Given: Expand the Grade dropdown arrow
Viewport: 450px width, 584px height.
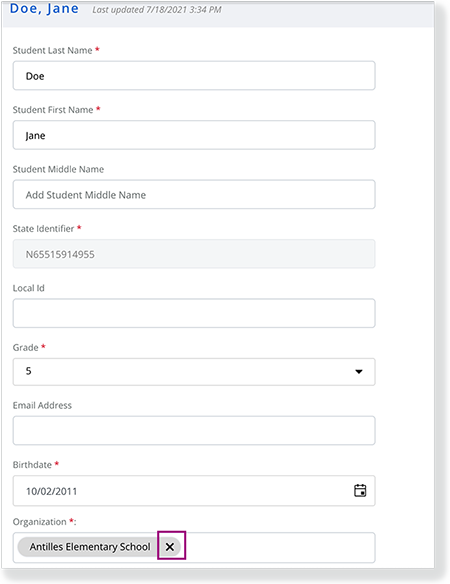Looking at the screenshot, I should (x=359, y=372).
